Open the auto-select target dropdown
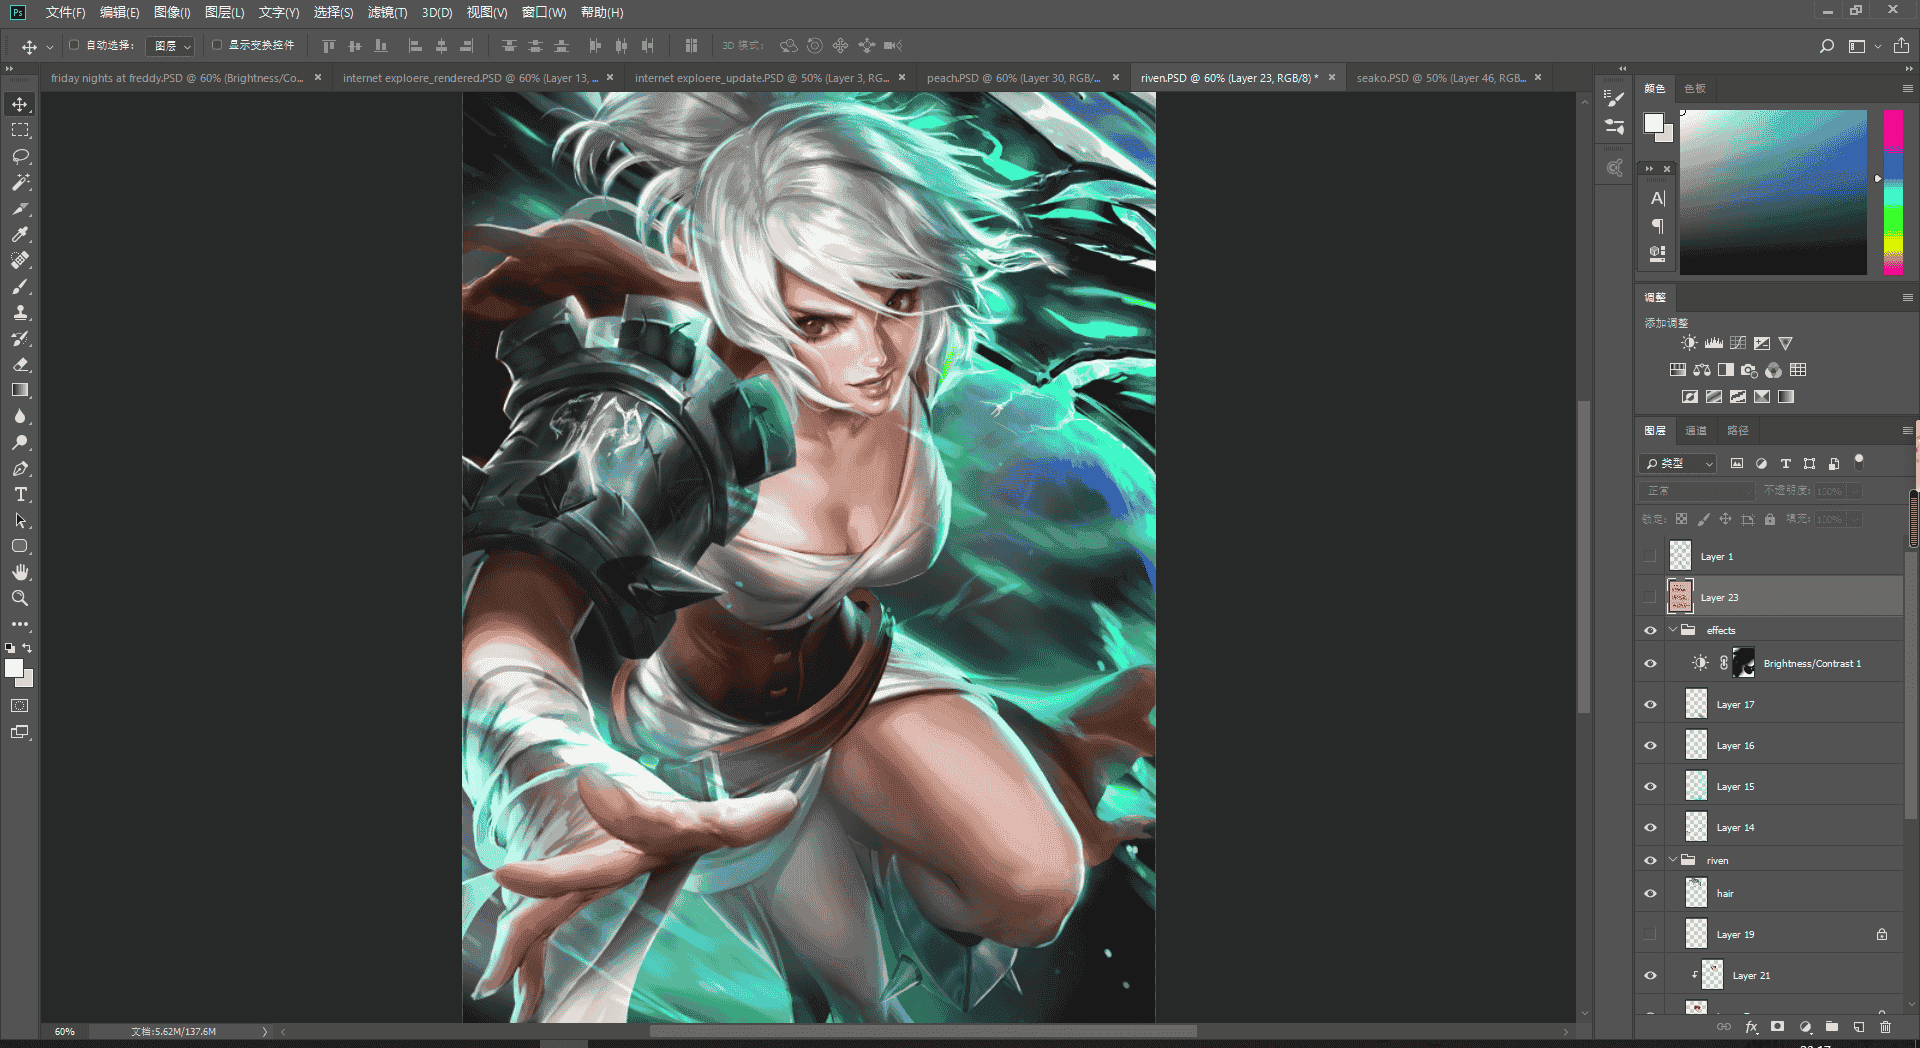The image size is (1920, 1048). pos(170,46)
